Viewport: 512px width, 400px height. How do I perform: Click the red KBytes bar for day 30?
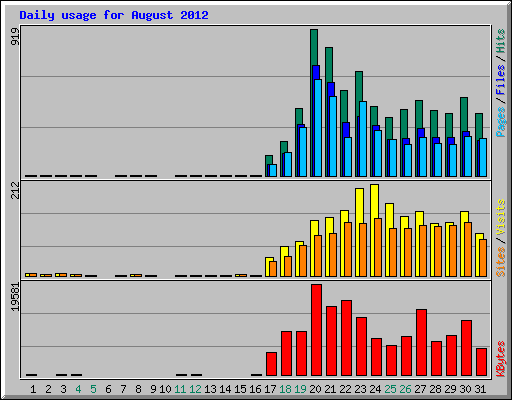[x=466, y=348]
